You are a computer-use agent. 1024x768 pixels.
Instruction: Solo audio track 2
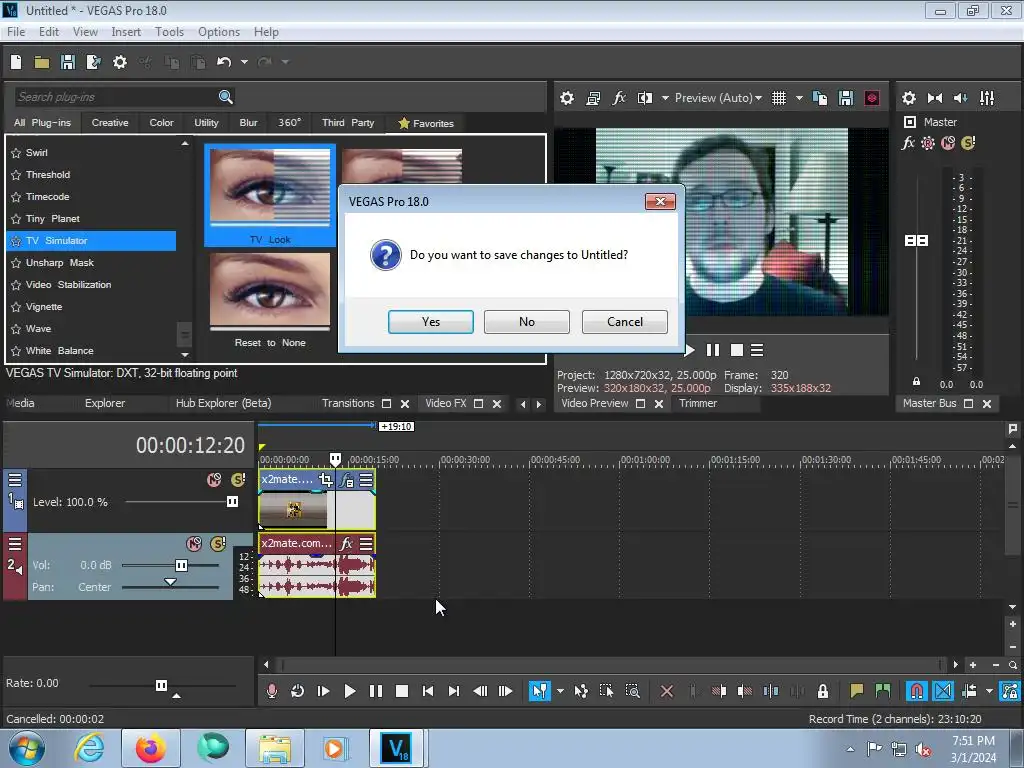[x=218, y=543]
